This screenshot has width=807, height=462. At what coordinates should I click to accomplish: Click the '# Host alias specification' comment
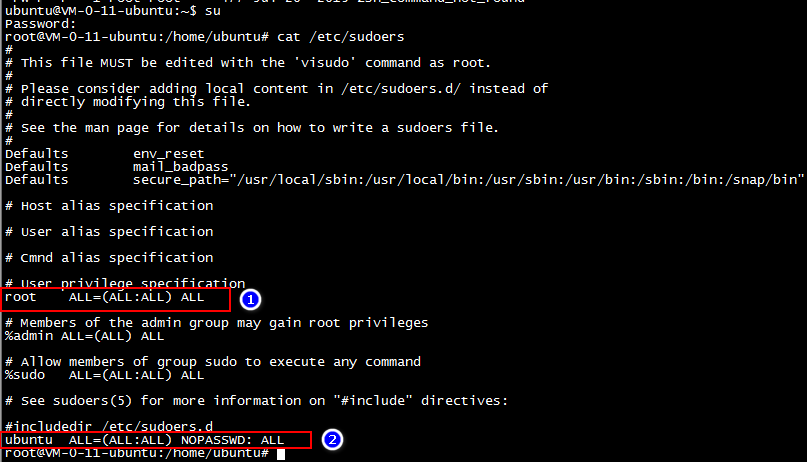click(109, 206)
